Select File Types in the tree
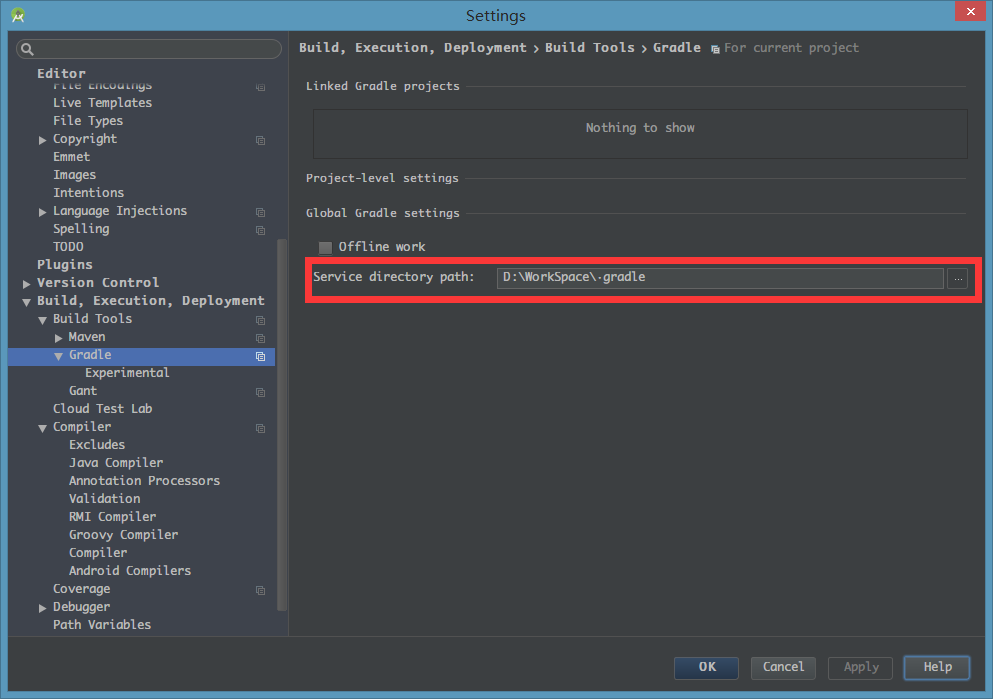The width and height of the screenshot is (993, 699). coord(88,120)
